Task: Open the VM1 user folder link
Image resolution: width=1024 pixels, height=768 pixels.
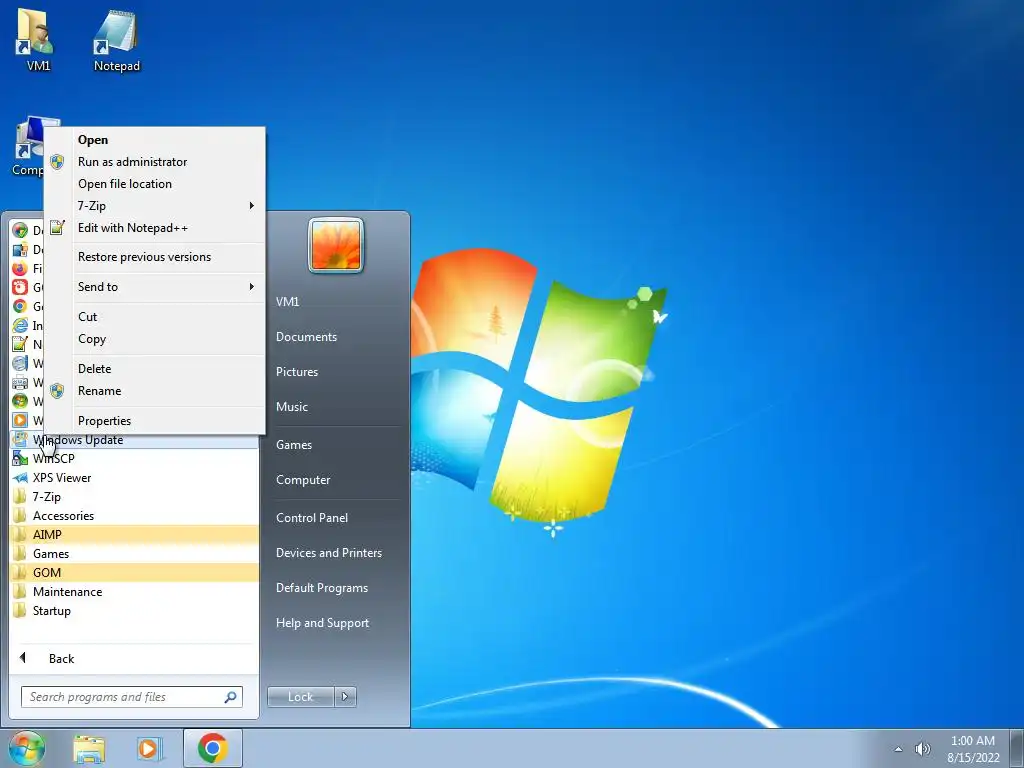Action: tap(287, 302)
